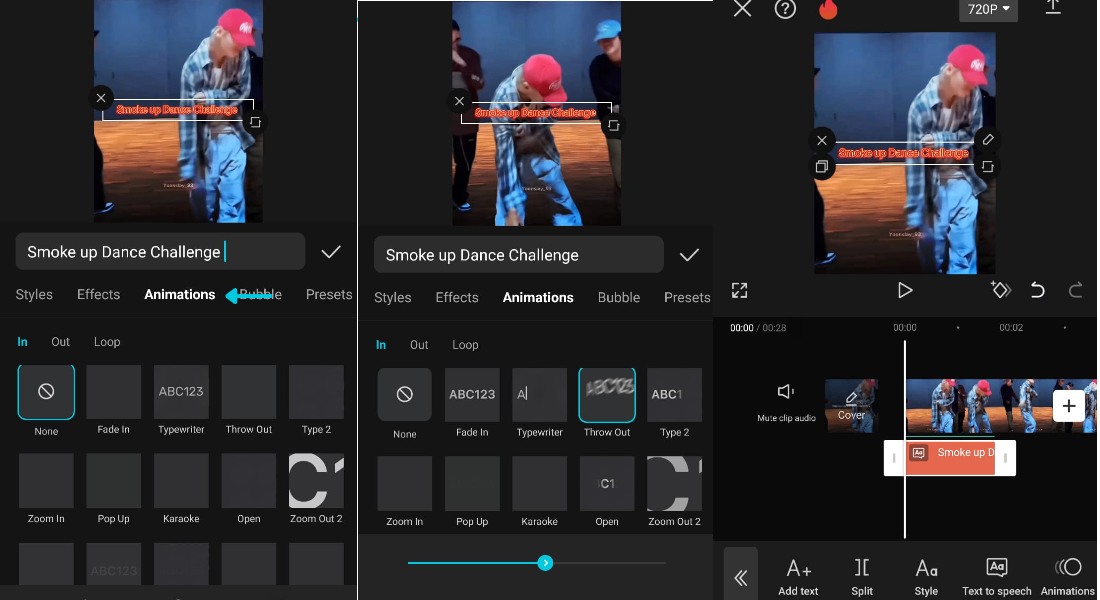Play the video preview
This screenshot has height=600, width=1100.
pos(905,291)
